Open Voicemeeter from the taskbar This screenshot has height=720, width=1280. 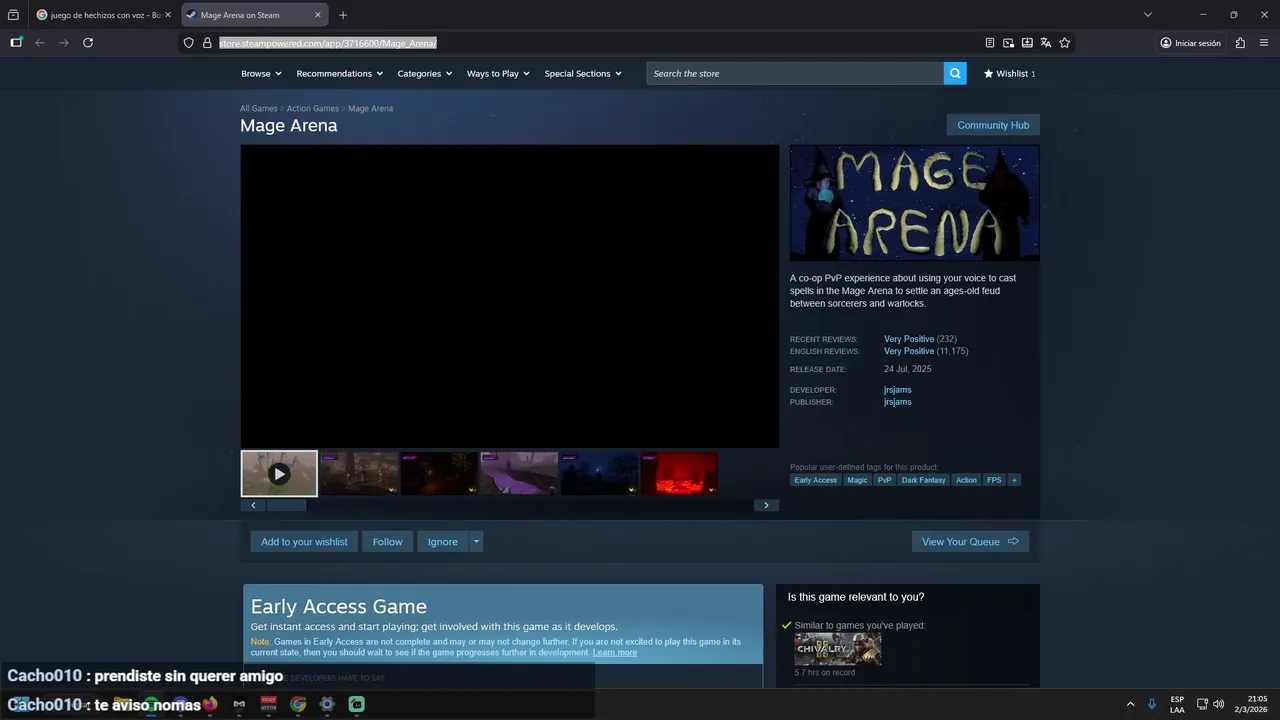268,704
